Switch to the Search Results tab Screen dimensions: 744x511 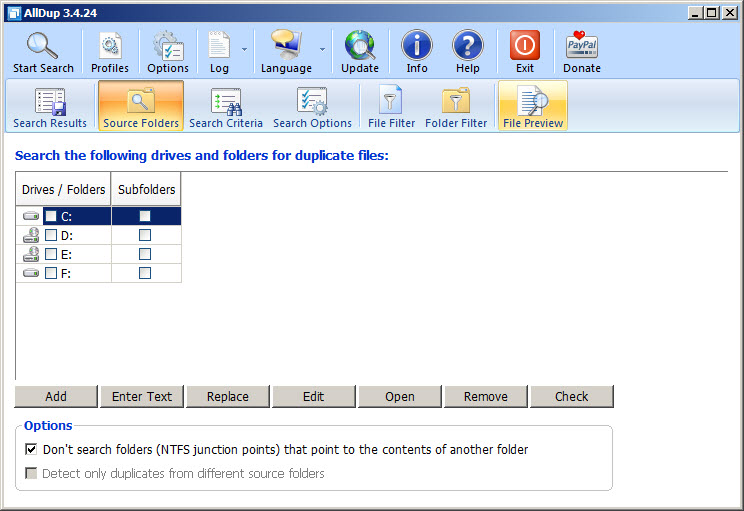point(50,106)
